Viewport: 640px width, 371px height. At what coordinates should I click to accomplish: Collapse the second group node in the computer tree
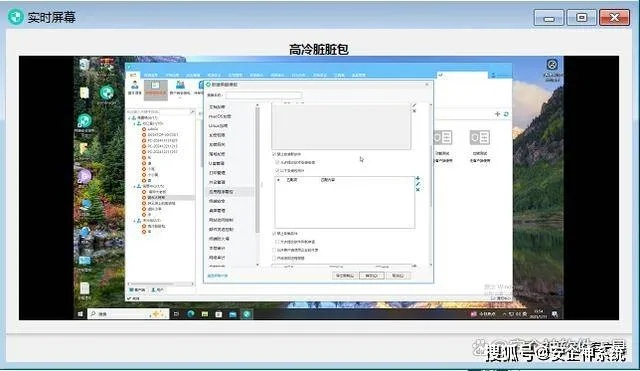pyautogui.click(x=135, y=186)
